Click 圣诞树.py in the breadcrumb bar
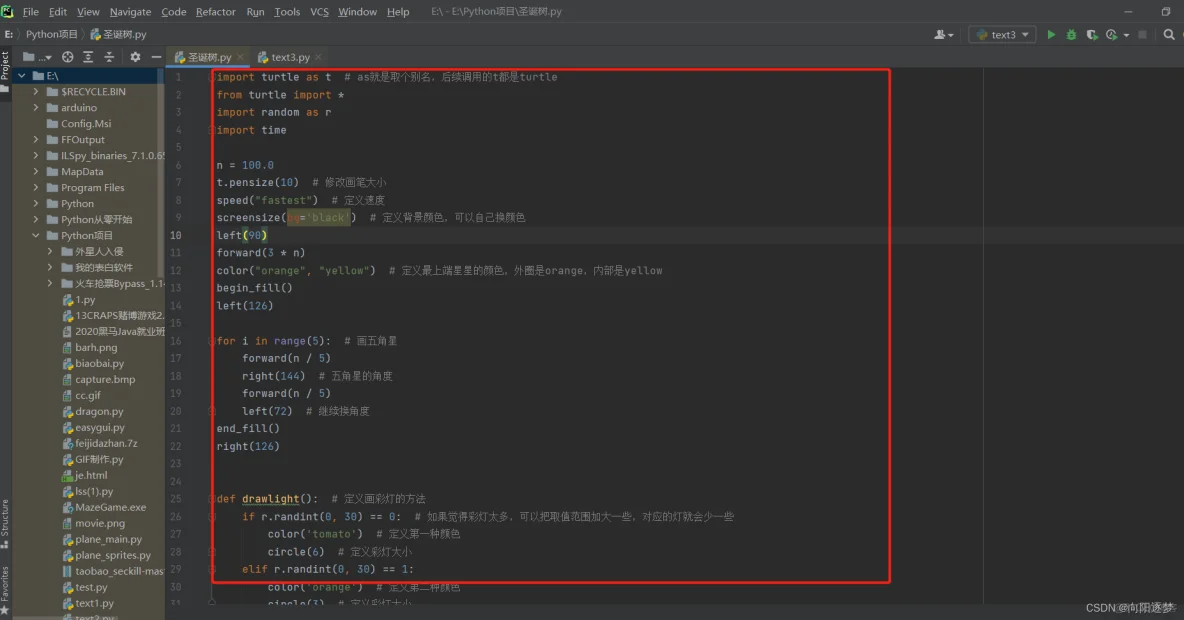 (x=119, y=35)
